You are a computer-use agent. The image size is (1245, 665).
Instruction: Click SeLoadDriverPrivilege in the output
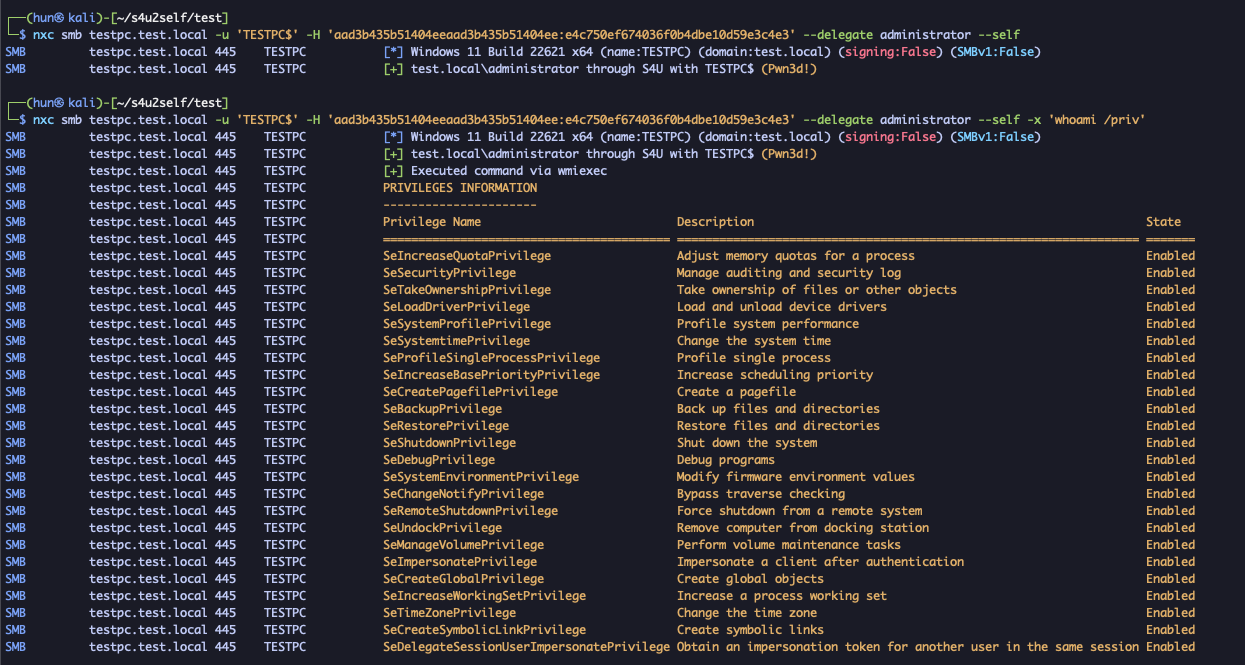[x=457, y=307]
